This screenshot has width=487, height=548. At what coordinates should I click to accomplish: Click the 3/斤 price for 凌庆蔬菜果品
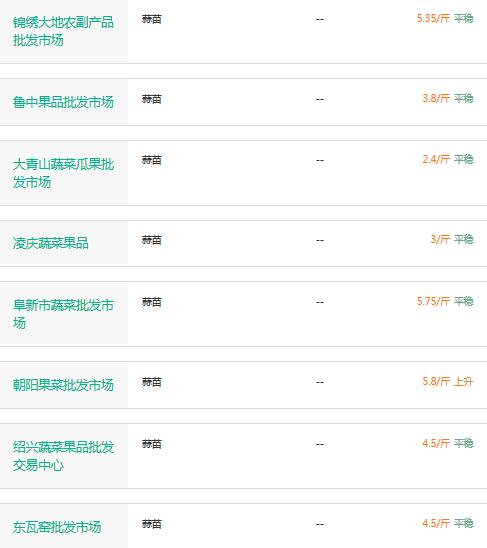[440, 239]
